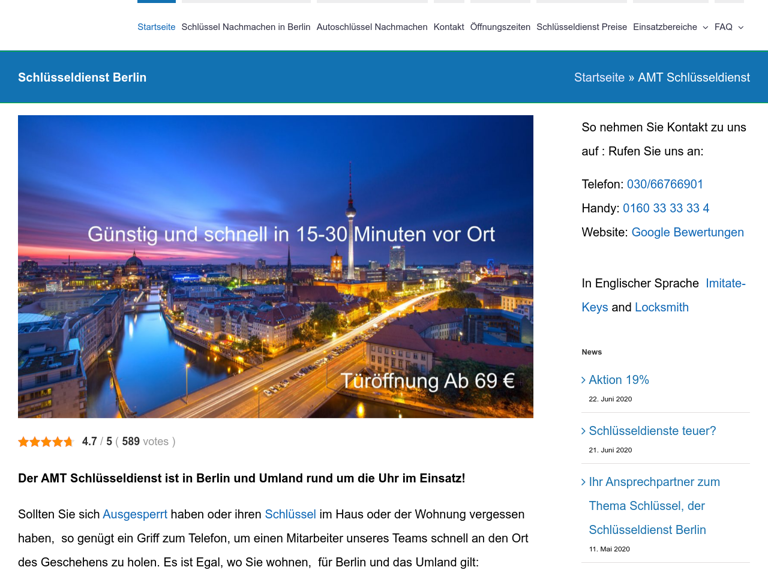This screenshot has width=768, height=576.
Task: Open Schlüssel Nachmachen in Berlin menu
Action: [x=246, y=27]
